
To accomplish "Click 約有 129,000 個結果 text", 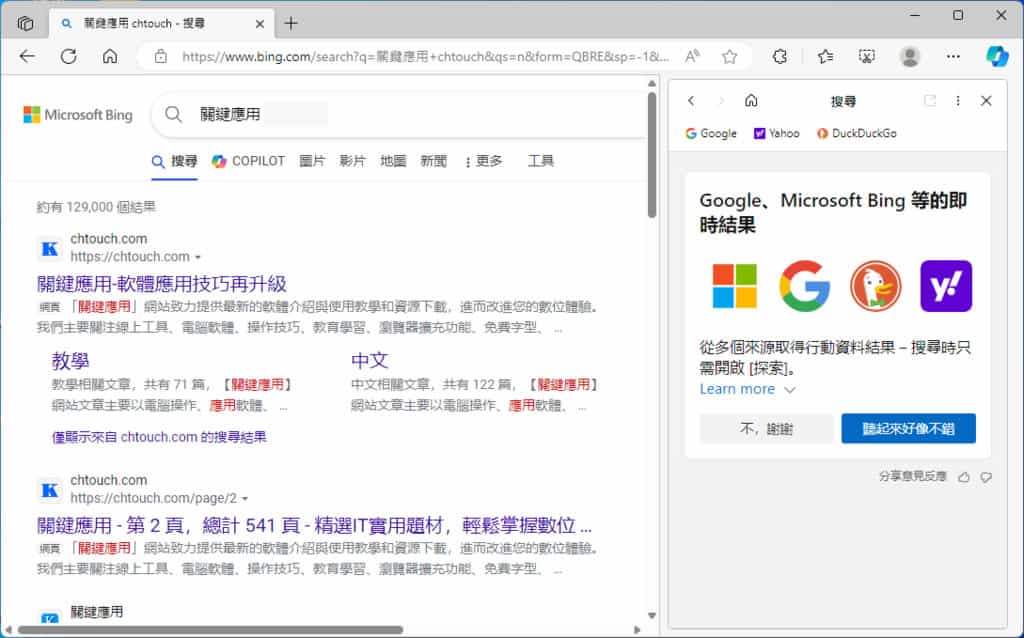I will coord(96,207).
